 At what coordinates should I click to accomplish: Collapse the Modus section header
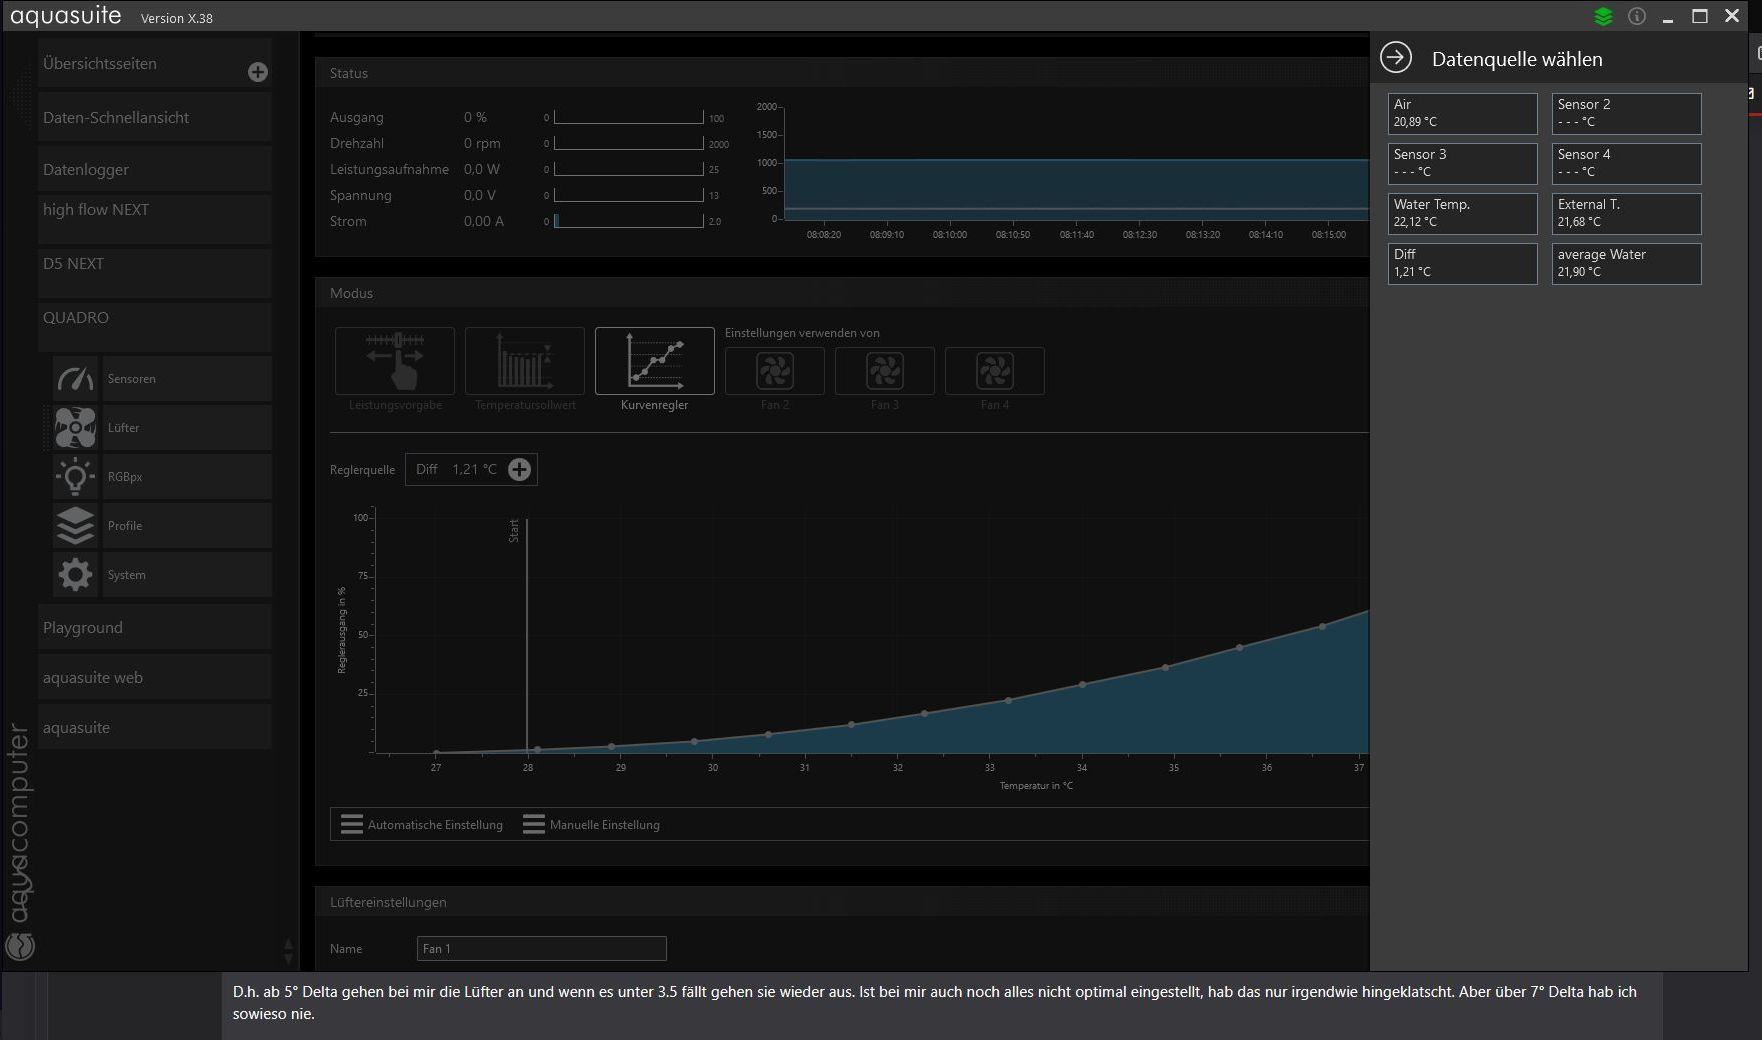[842, 293]
